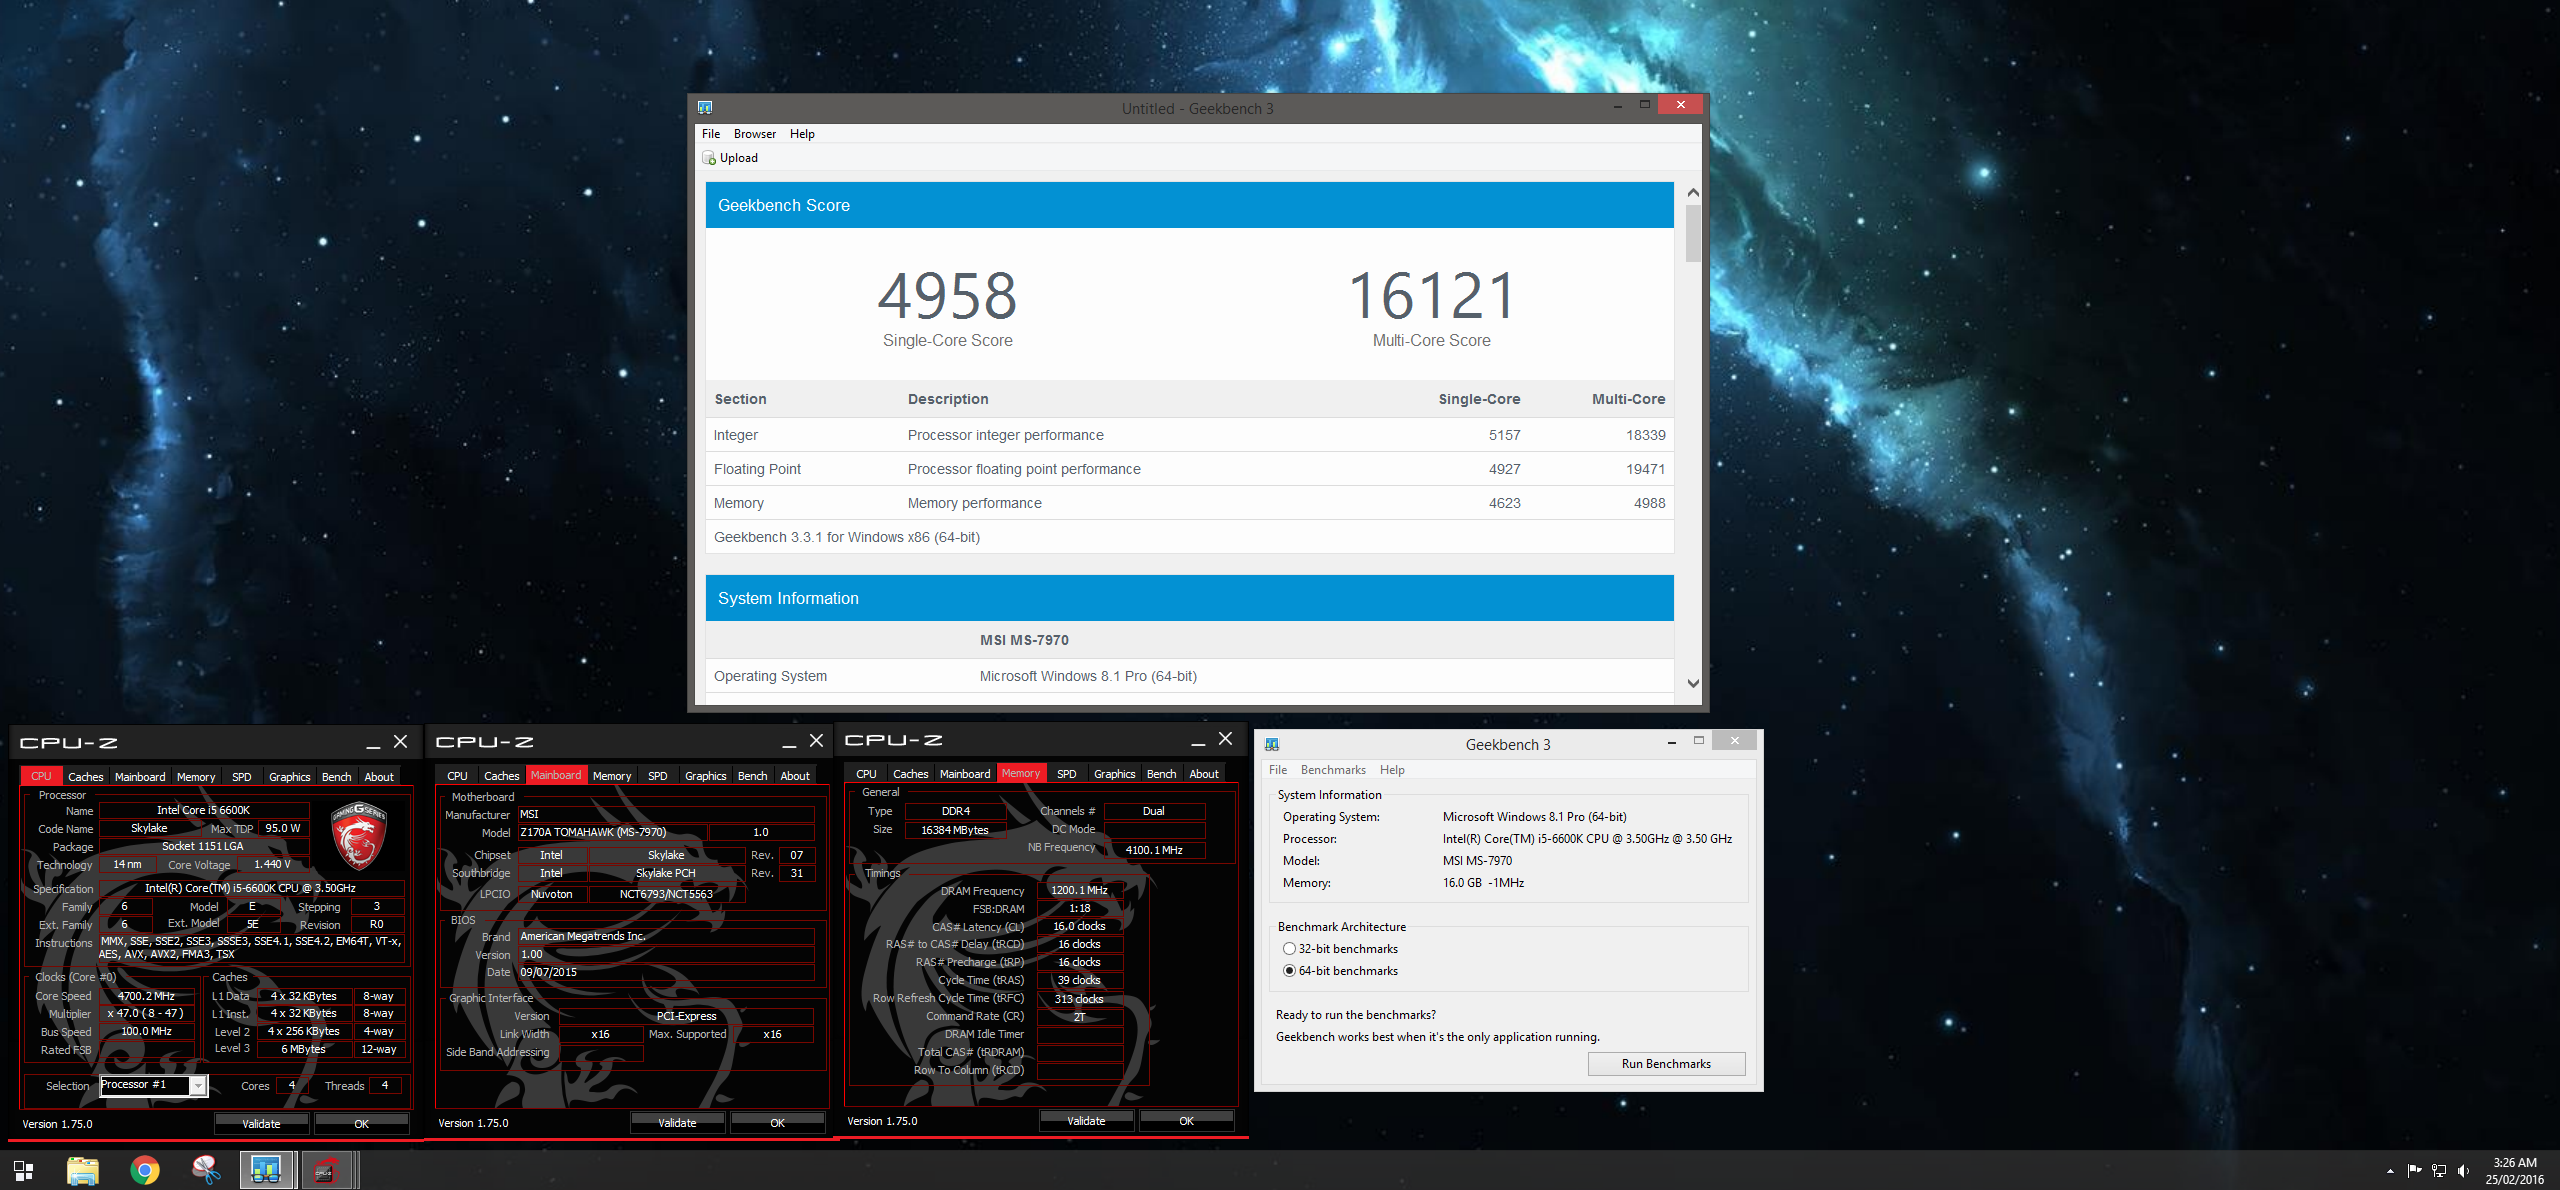
Task: Switch to Mainboard tab in CPU-Z processor window
Action: [140, 777]
